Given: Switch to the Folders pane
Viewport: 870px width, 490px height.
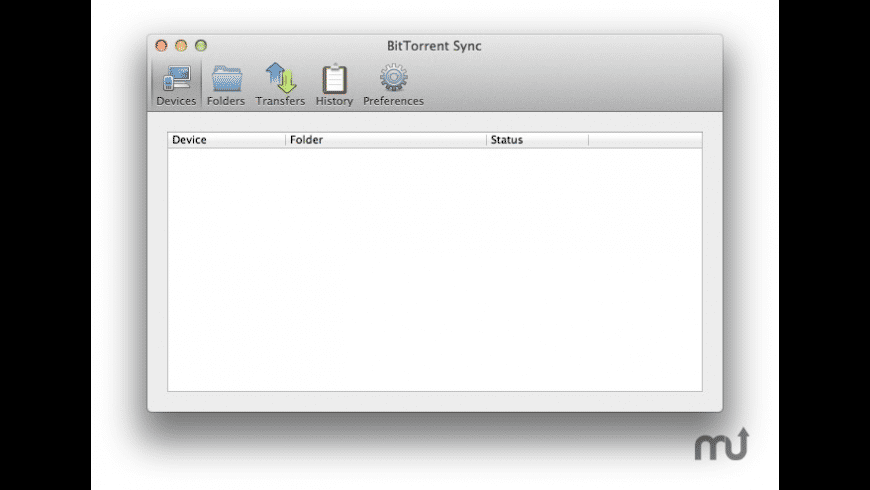Looking at the screenshot, I should [226, 85].
